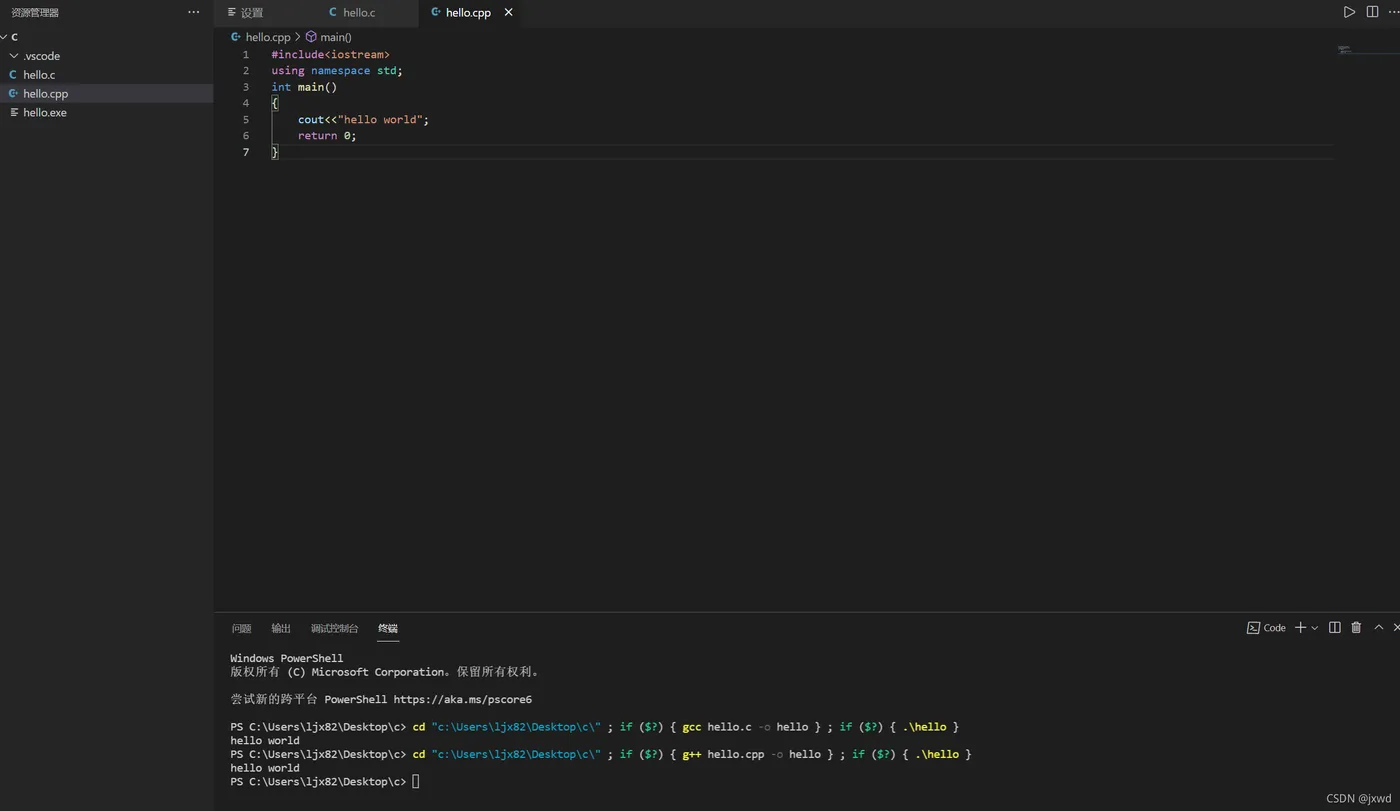Click the 资源管理器 Explorer title

35,13
